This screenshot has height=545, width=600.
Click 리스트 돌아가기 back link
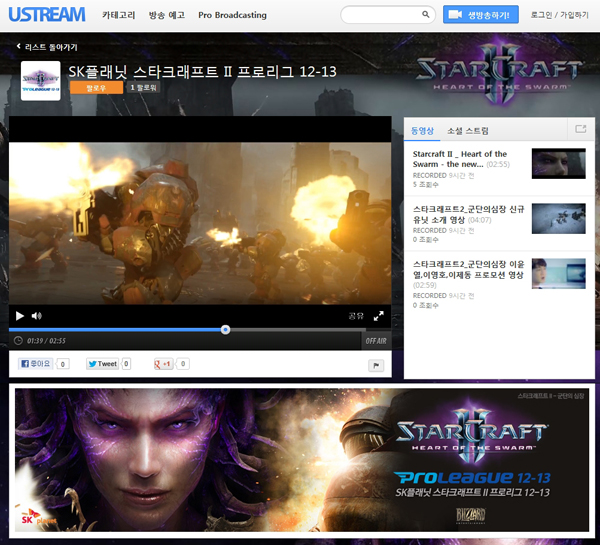click(46, 47)
